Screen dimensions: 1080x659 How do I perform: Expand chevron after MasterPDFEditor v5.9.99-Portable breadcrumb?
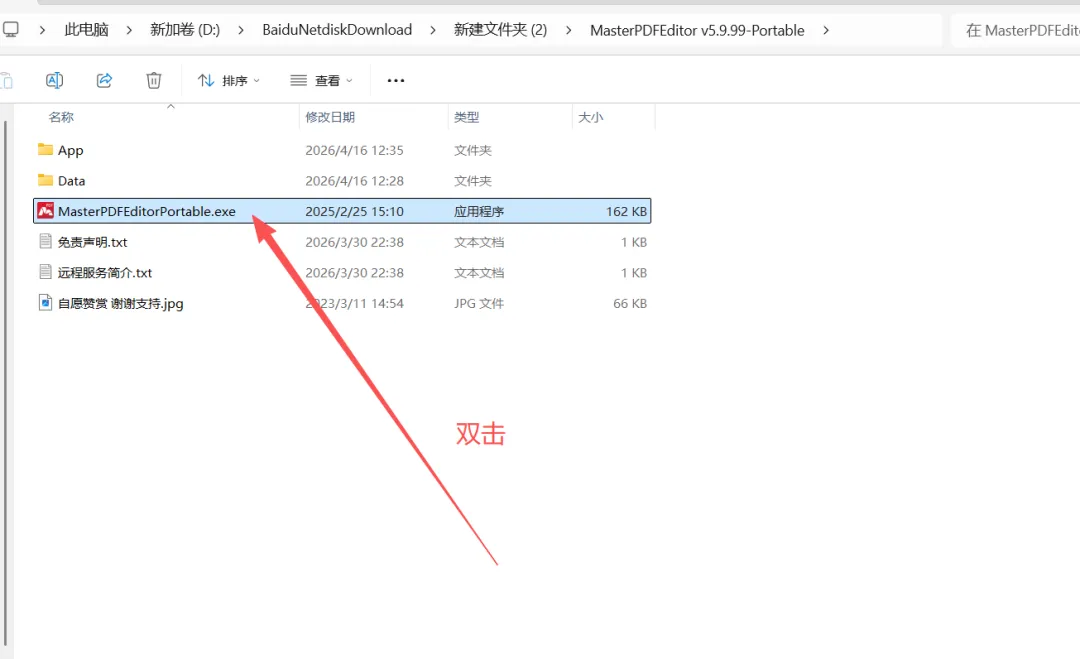tap(825, 30)
